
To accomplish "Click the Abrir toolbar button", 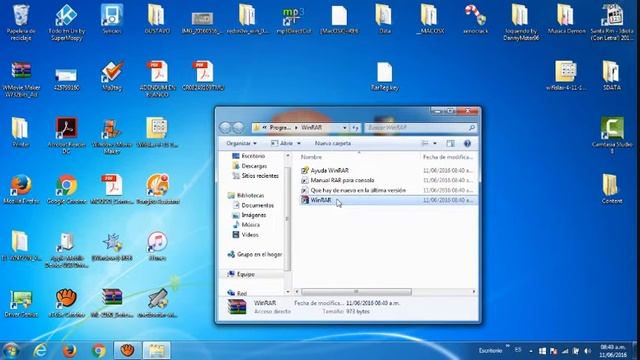I will 282,143.
